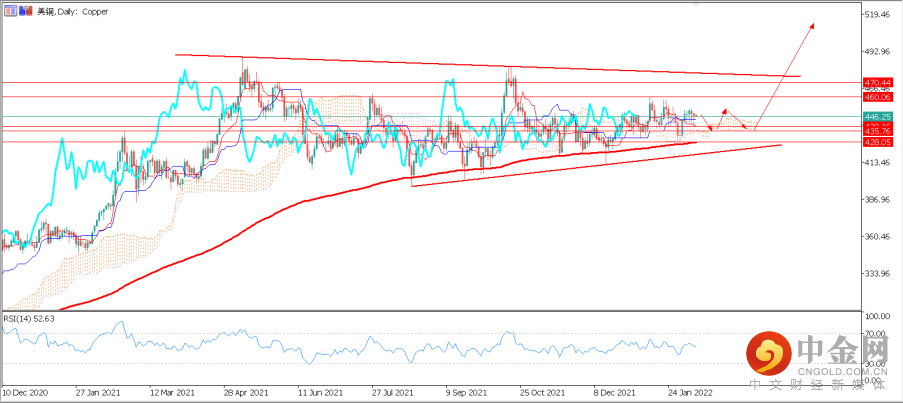This screenshot has width=903, height=403.
Task: Click the 428.05 red price level tag
Action: (x=878, y=142)
